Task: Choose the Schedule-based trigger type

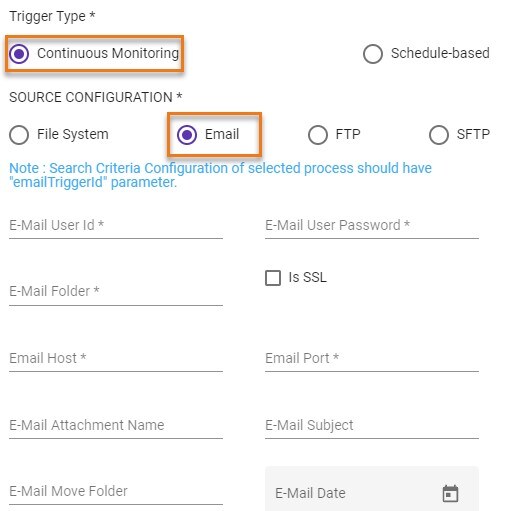Action: [373, 53]
